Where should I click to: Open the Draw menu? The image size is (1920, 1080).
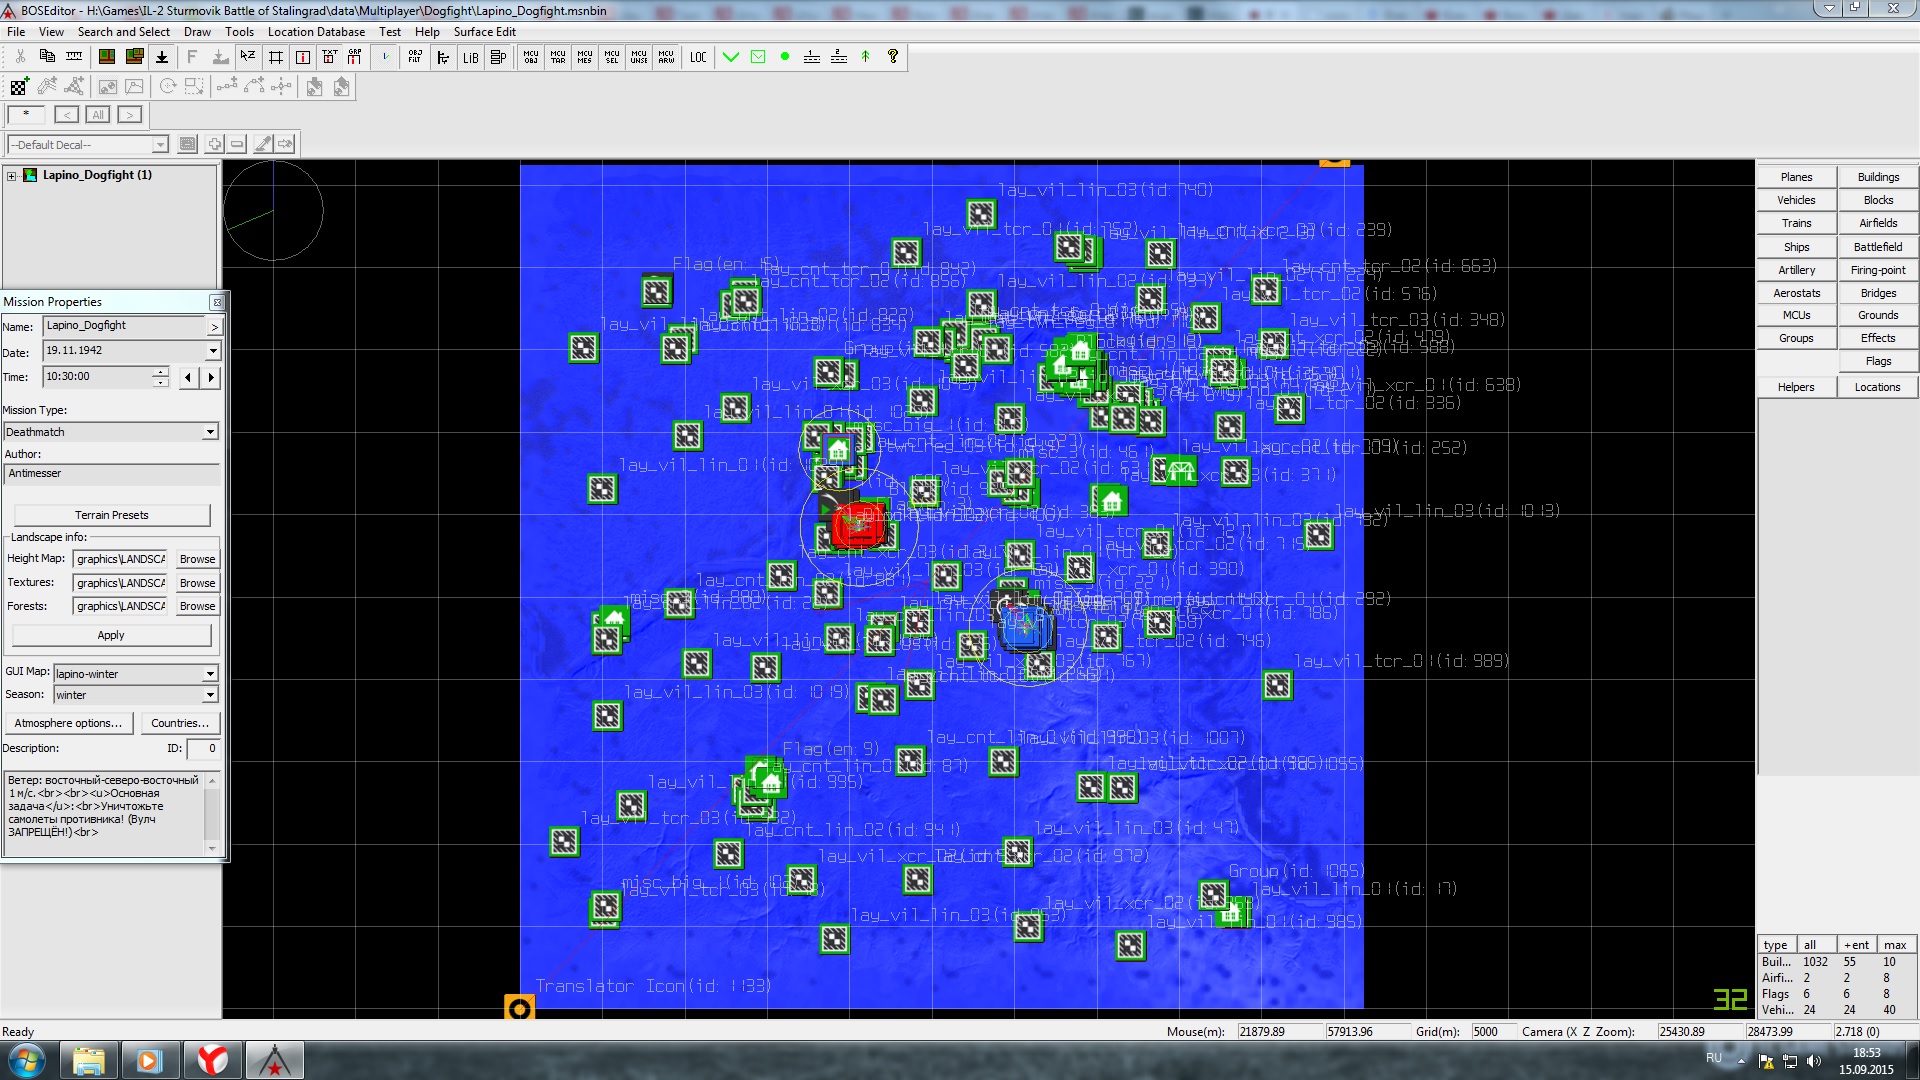click(197, 31)
